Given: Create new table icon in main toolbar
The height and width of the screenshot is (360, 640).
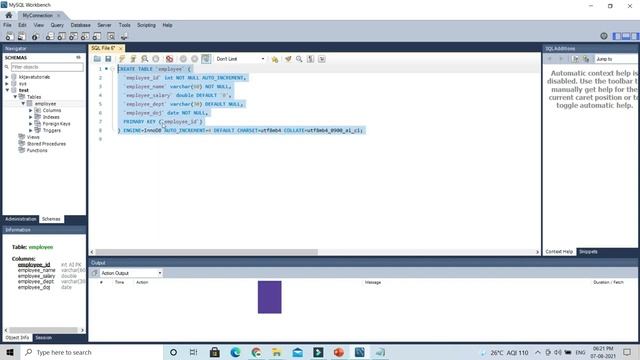Looking at the screenshot, I should pyautogui.click(x=61, y=37).
